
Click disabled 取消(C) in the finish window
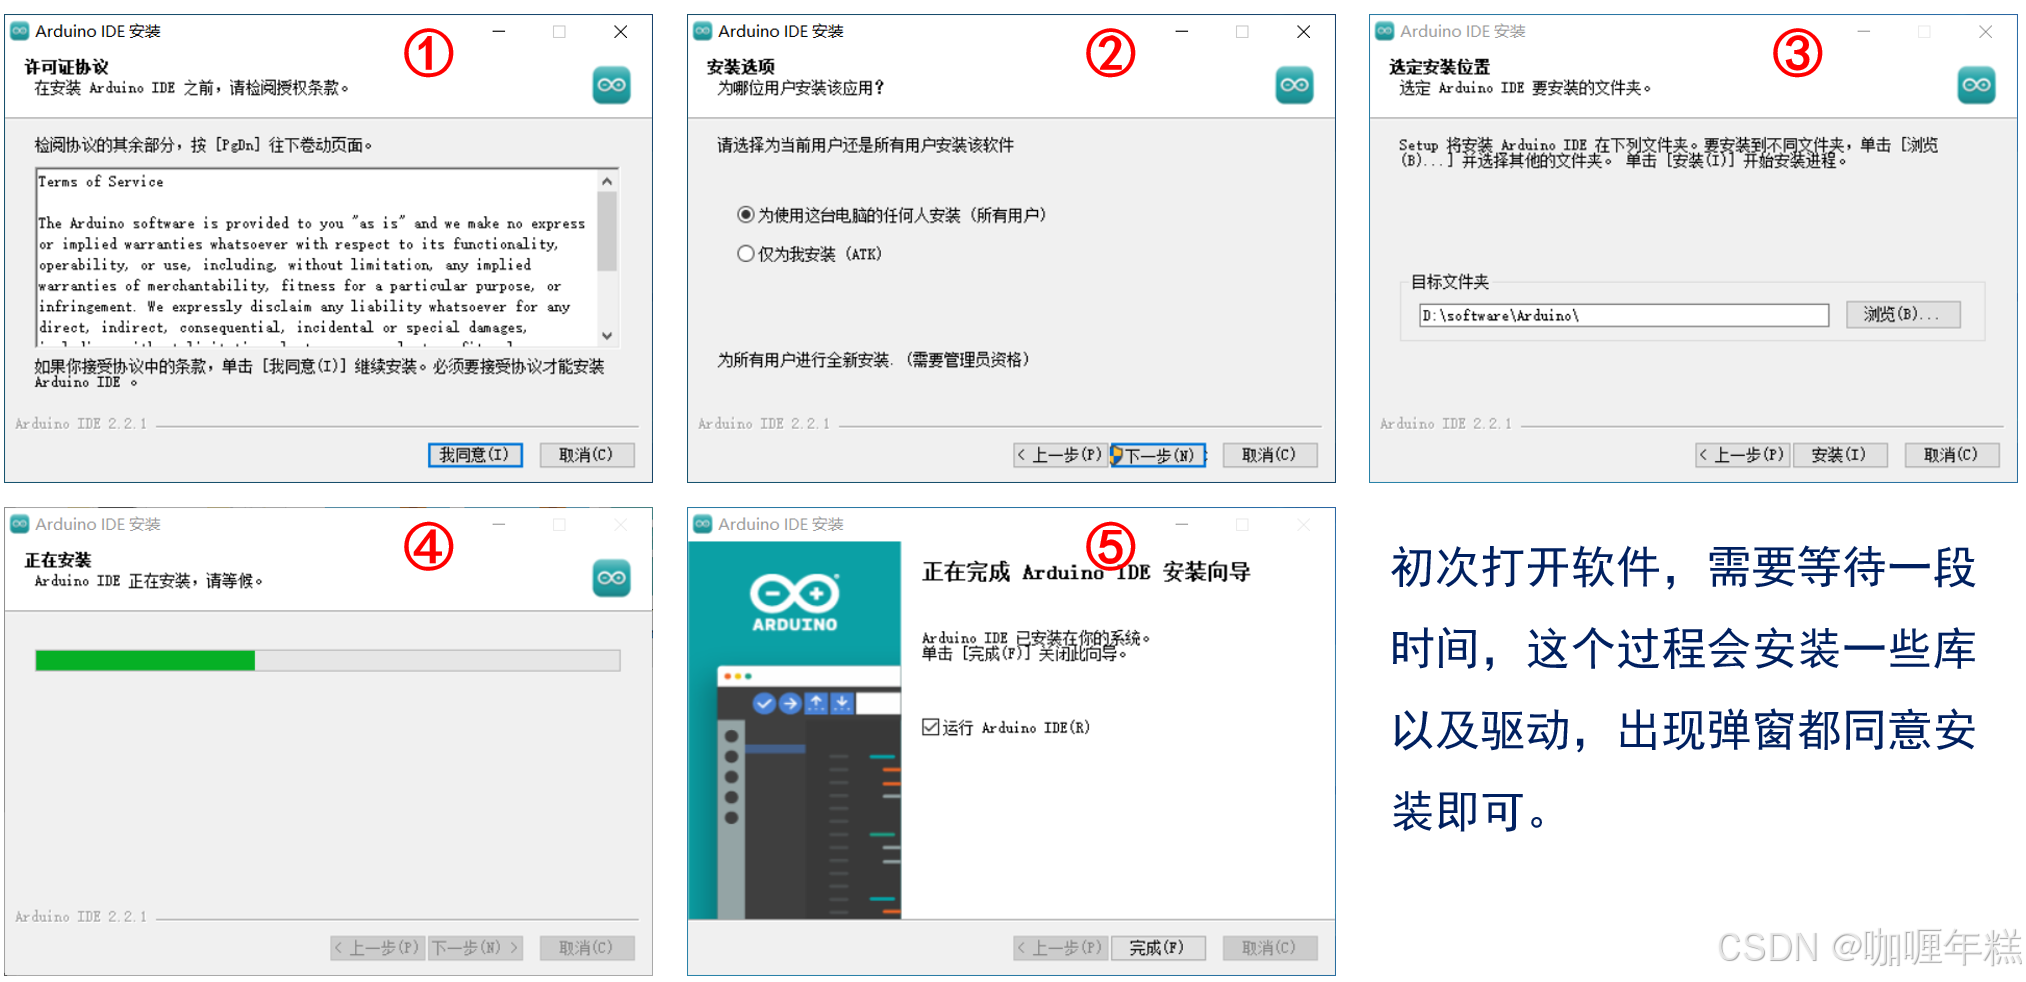pyautogui.click(x=1270, y=948)
